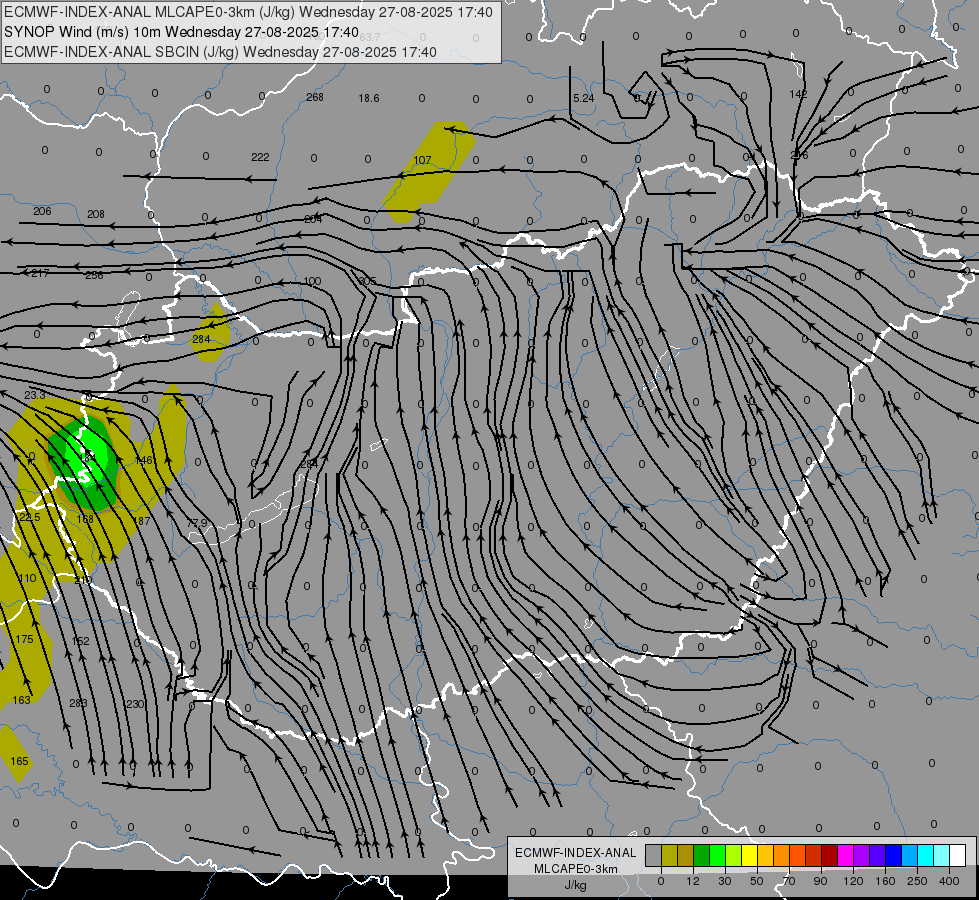Click the map value 165
The height and width of the screenshot is (900, 979).
click(19, 761)
